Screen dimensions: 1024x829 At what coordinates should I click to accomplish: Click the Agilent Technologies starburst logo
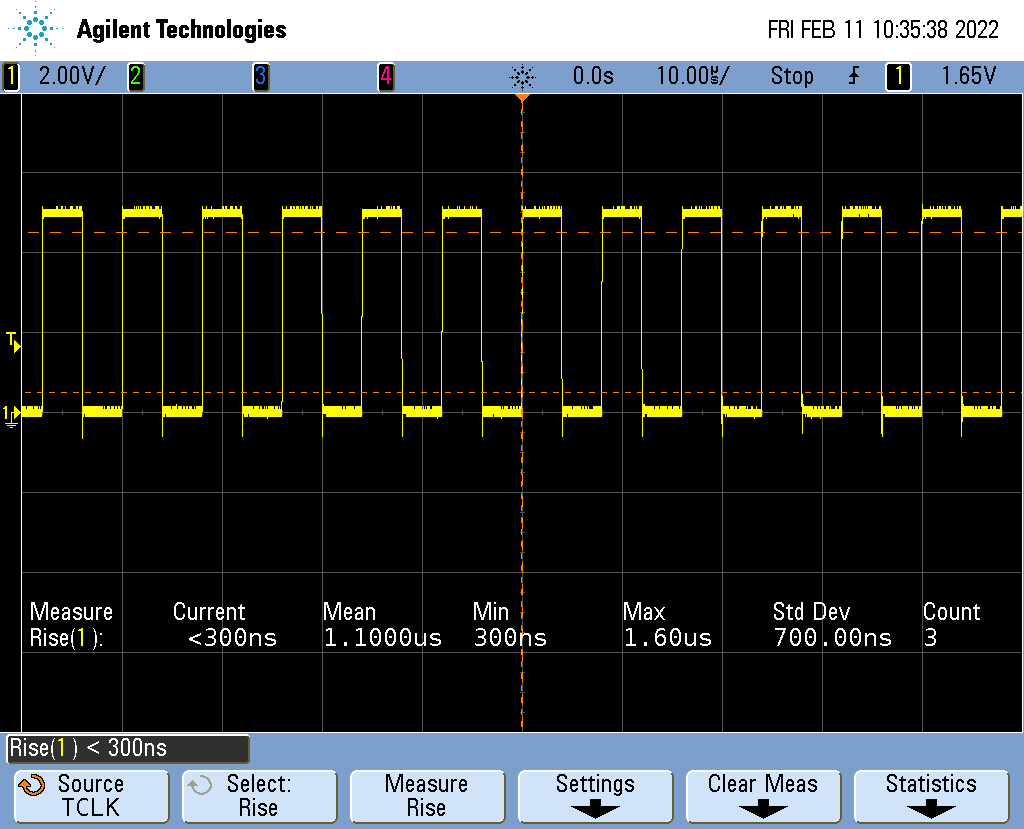coord(37,29)
